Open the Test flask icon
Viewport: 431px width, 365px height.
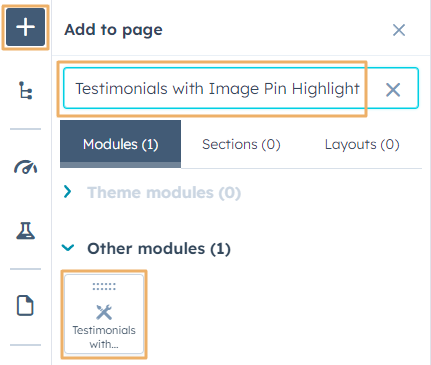coord(25,231)
